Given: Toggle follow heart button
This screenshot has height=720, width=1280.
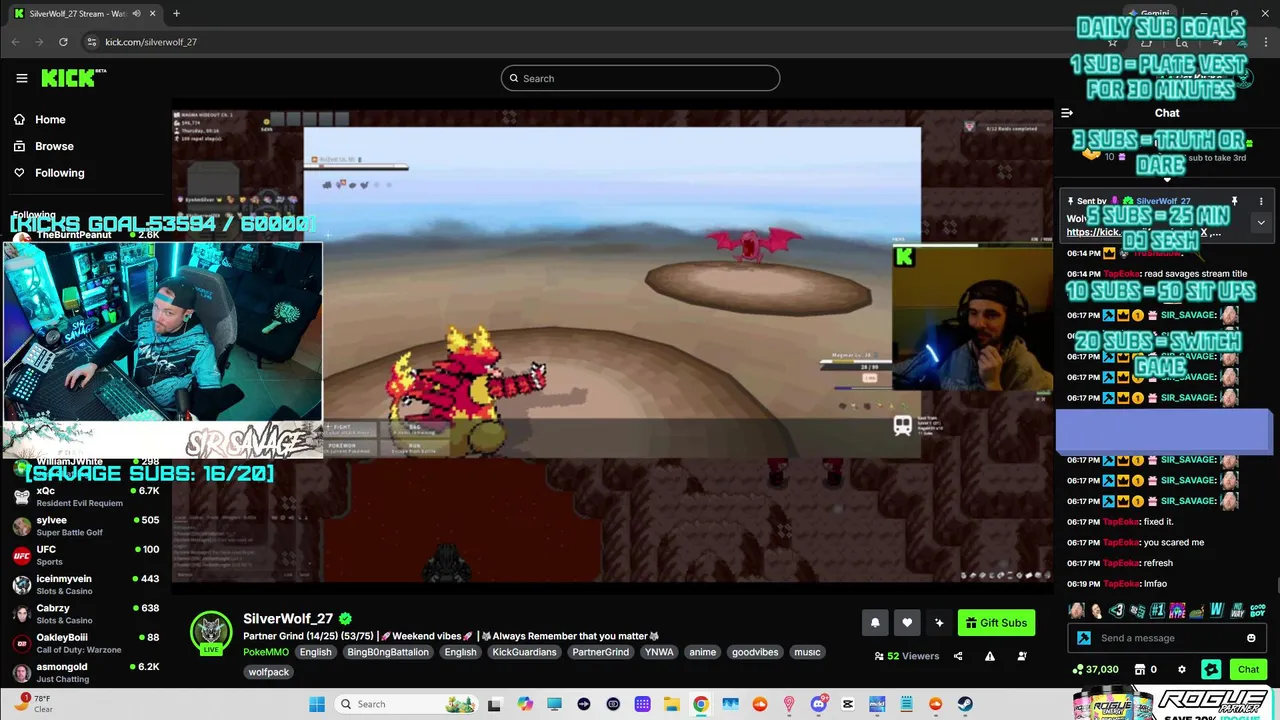Looking at the screenshot, I should [x=907, y=623].
